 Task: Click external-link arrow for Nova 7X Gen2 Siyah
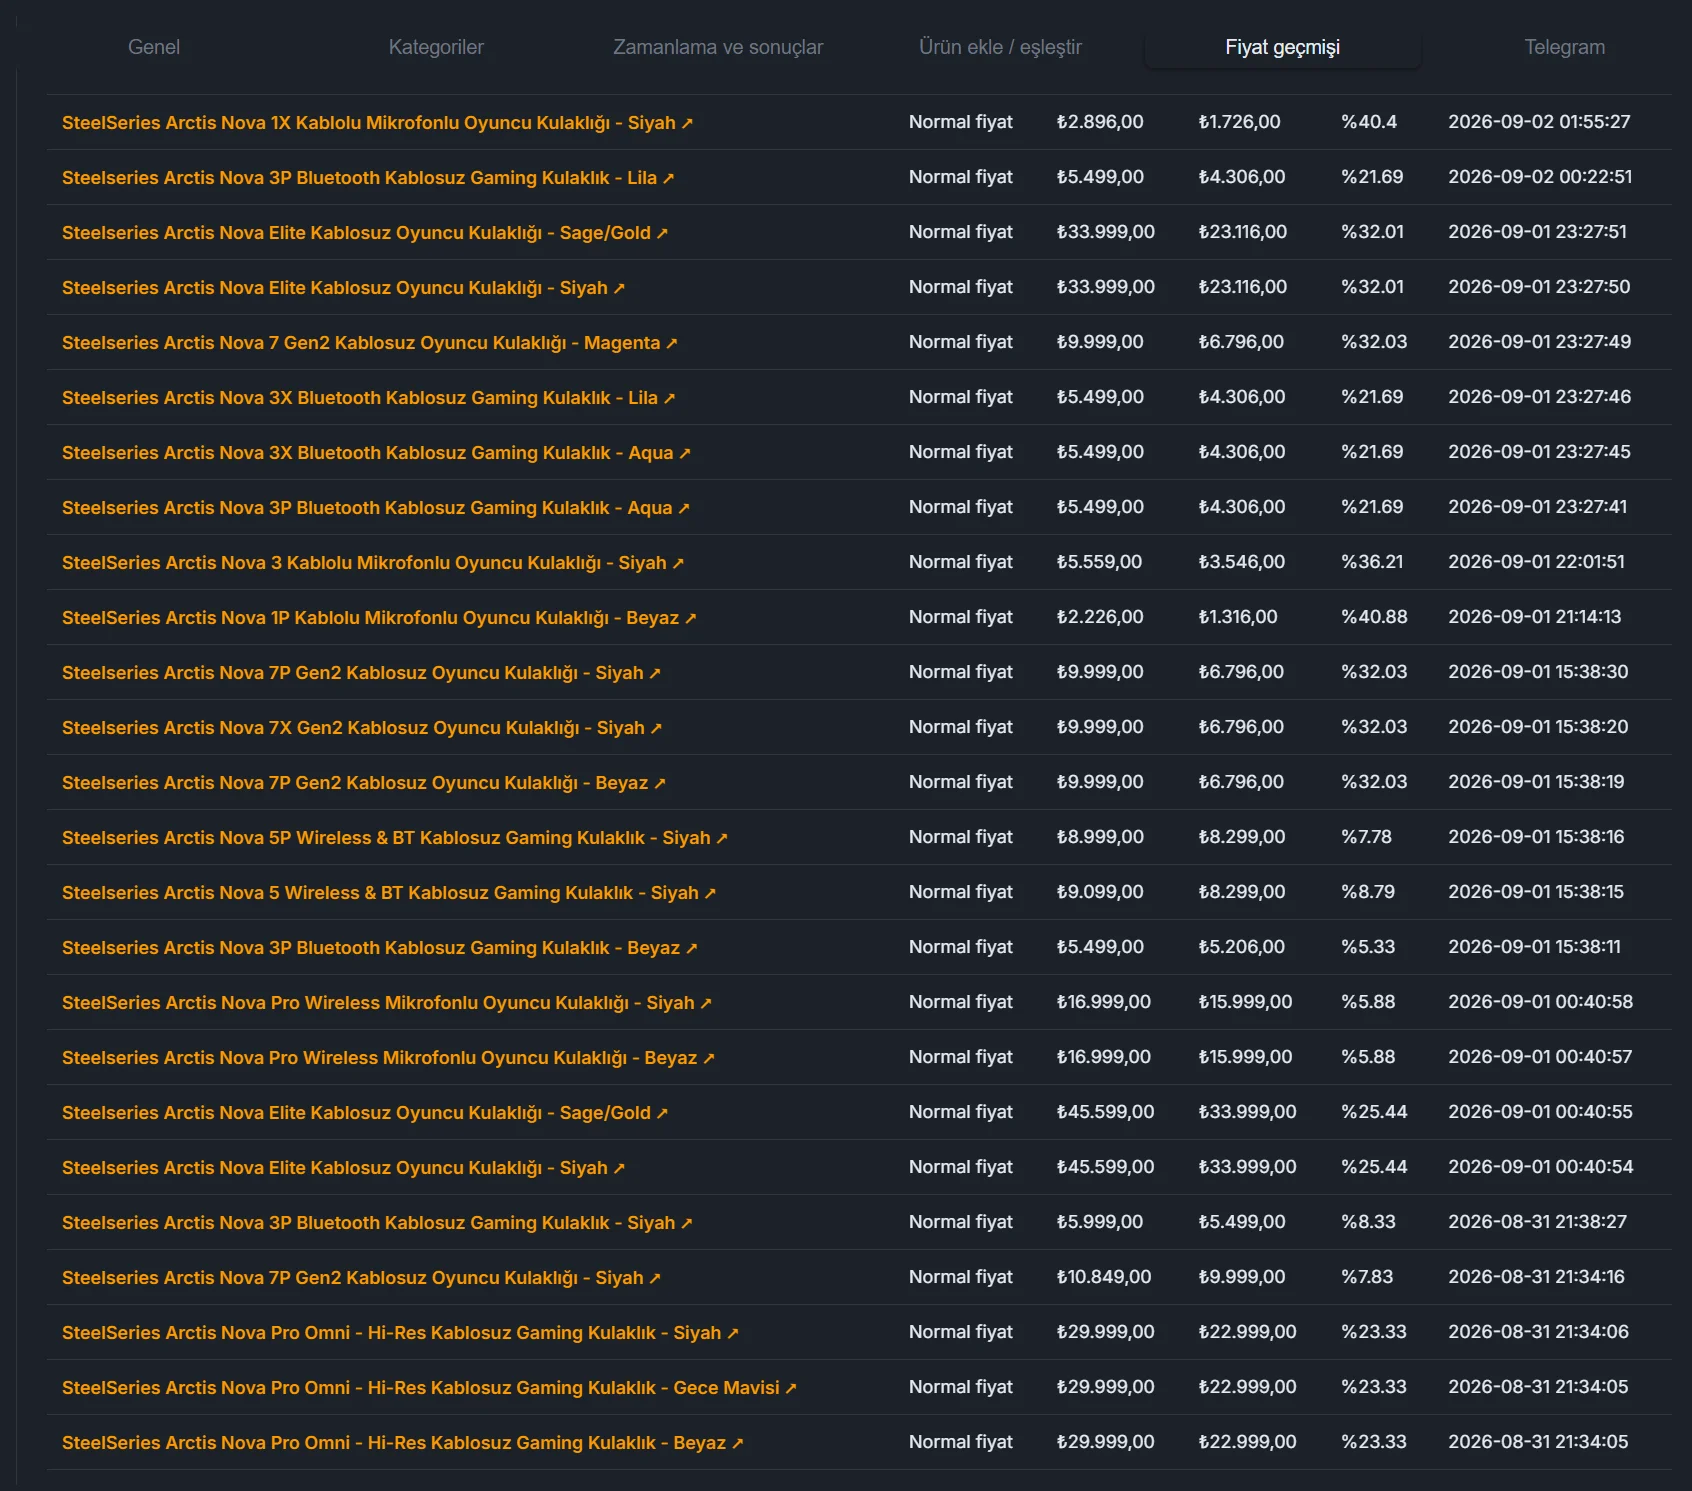tap(656, 728)
